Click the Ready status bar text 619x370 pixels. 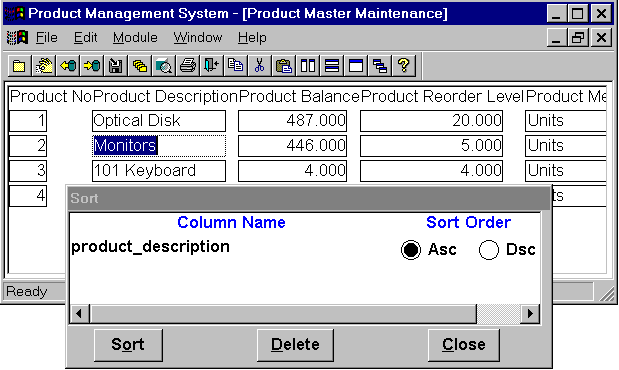[x=26, y=291]
